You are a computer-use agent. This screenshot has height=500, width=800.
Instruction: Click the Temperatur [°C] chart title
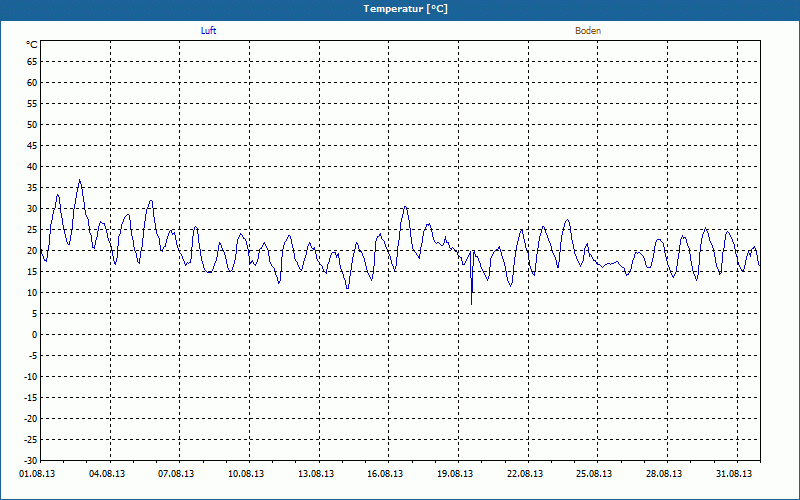(x=406, y=9)
